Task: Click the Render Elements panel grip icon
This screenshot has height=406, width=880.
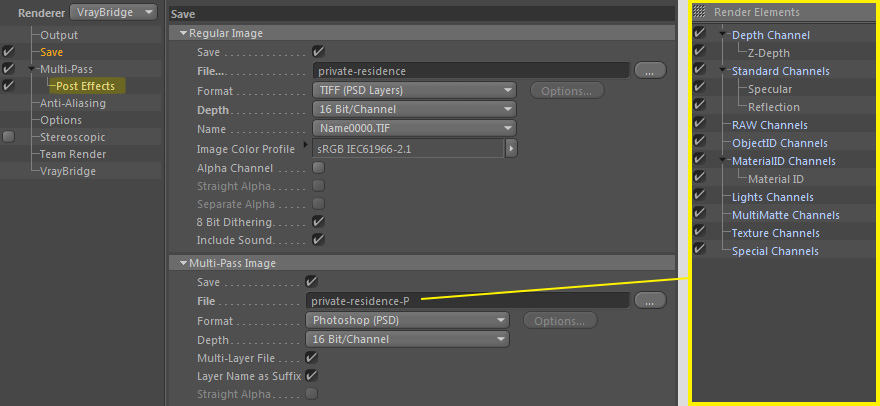Action: 700,12
